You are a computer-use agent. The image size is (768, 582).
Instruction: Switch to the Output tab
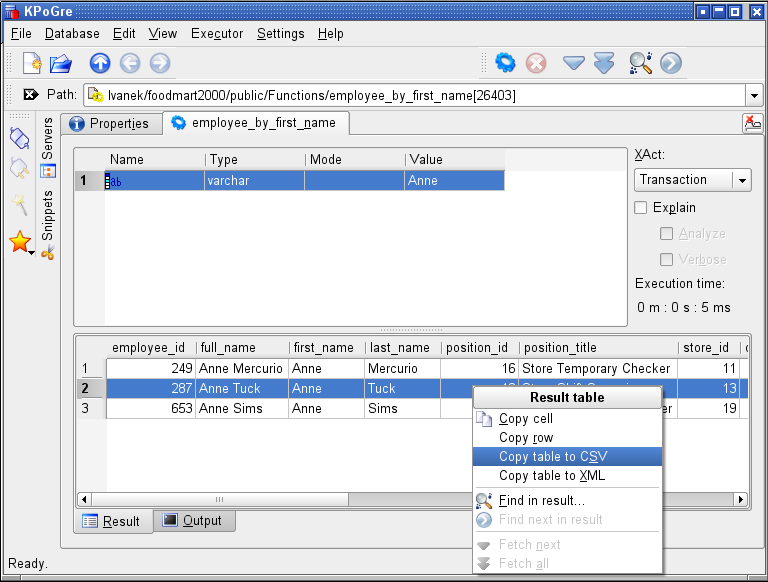pyautogui.click(x=195, y=521)
